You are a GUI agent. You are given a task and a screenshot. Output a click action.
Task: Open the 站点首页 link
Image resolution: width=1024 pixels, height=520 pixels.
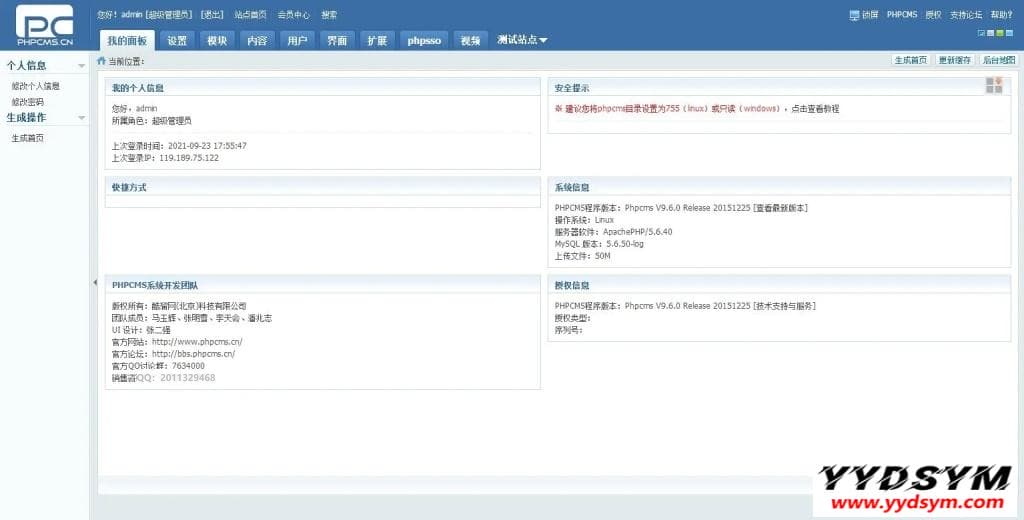pos(250,14)
